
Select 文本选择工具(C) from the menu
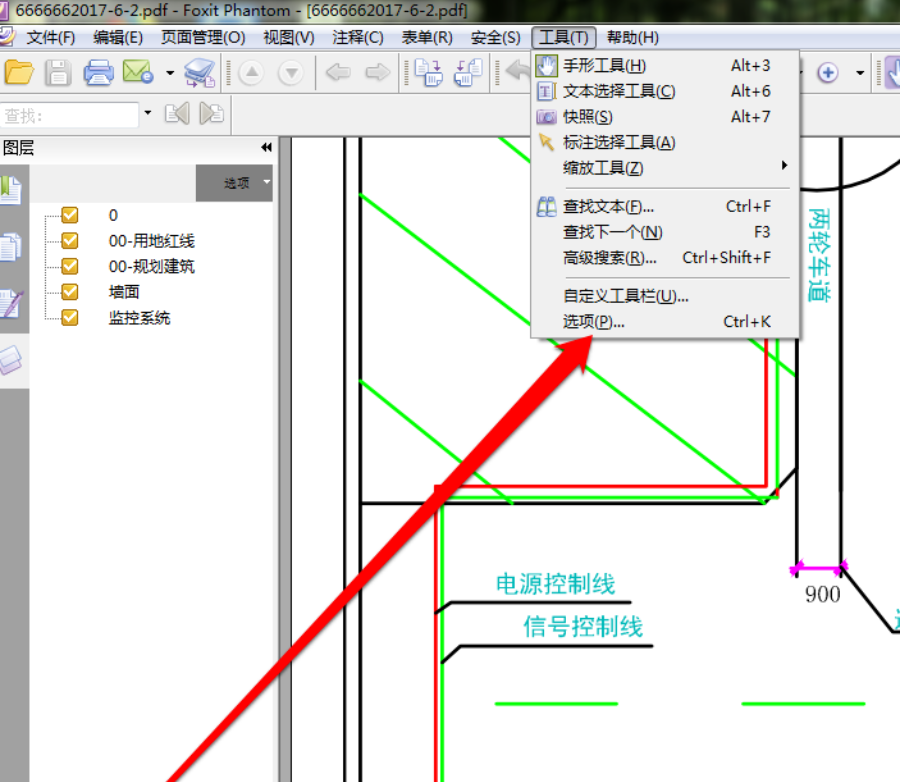(665, 91)
